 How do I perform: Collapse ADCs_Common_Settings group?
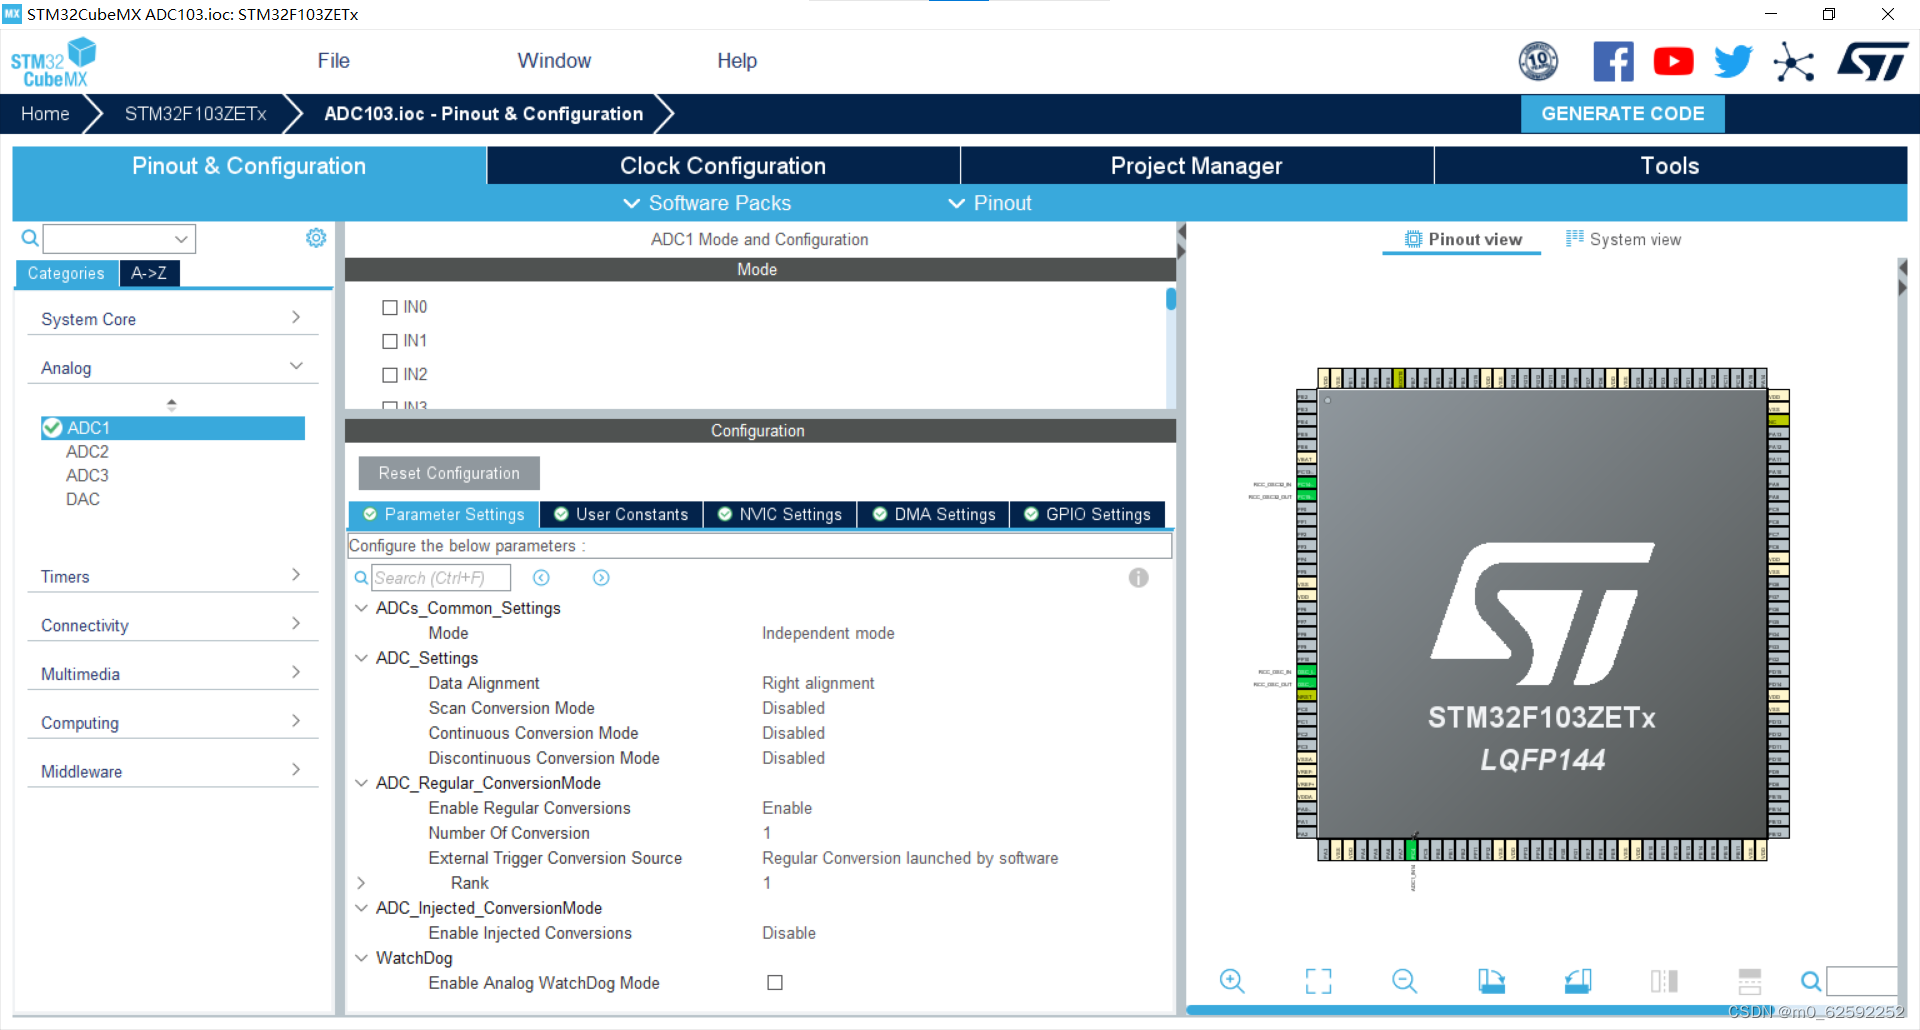(361, 608)
